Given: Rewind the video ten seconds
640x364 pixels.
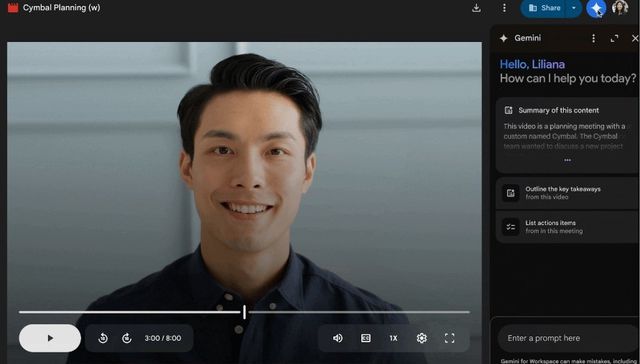Looking at the screenshot, I should 103,338.
